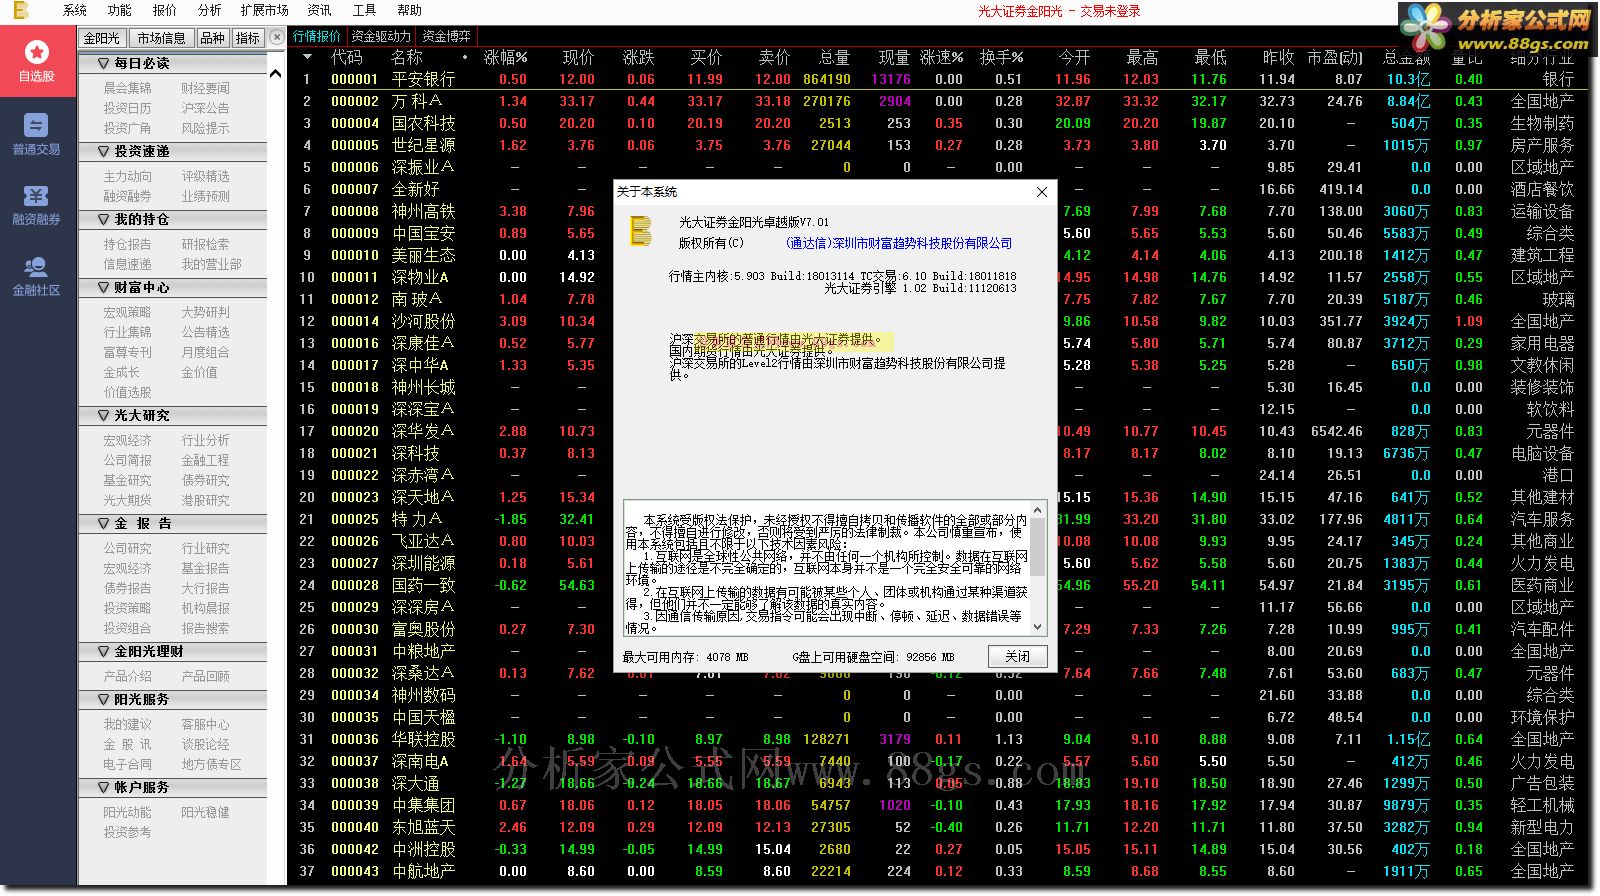This screenshot has height=896, width=1600.
Task: Select the 国农科技 stock name
Action: click(423, 123)
